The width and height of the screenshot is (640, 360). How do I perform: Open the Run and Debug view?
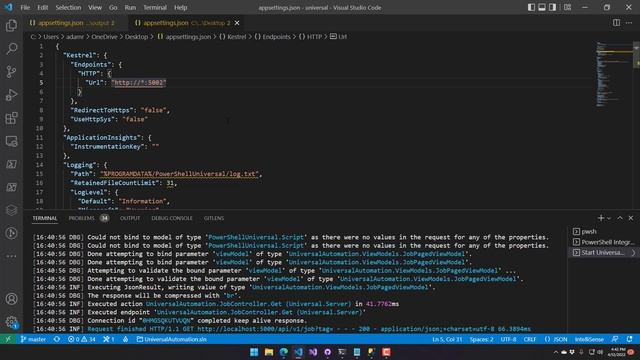click(x=11, y=95)
